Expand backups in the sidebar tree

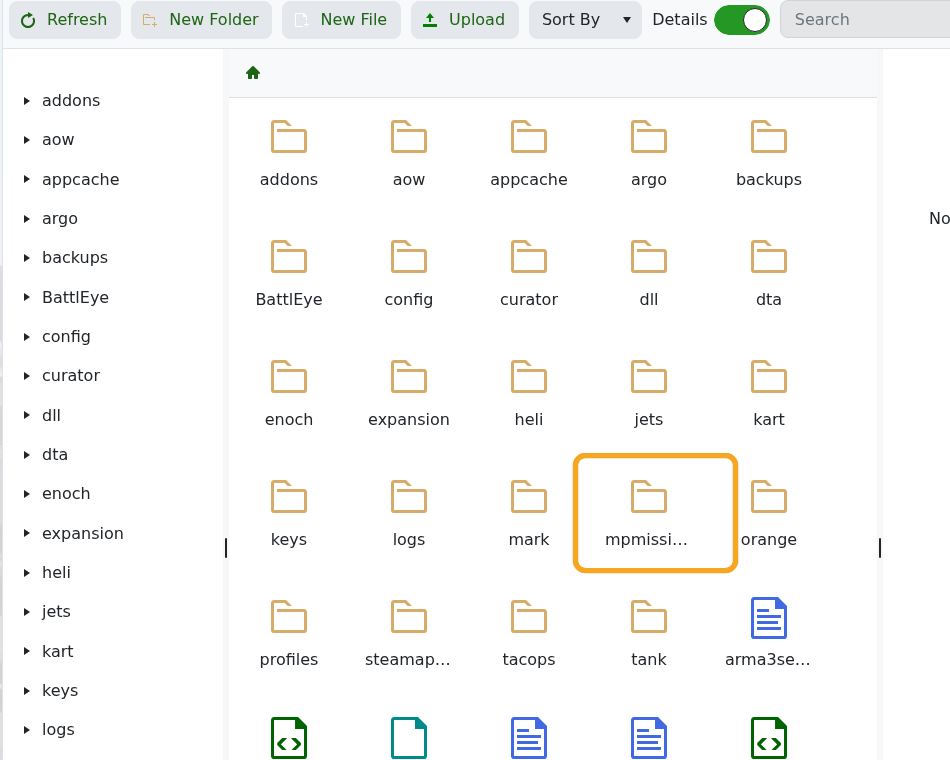click(x=27, y=258)
